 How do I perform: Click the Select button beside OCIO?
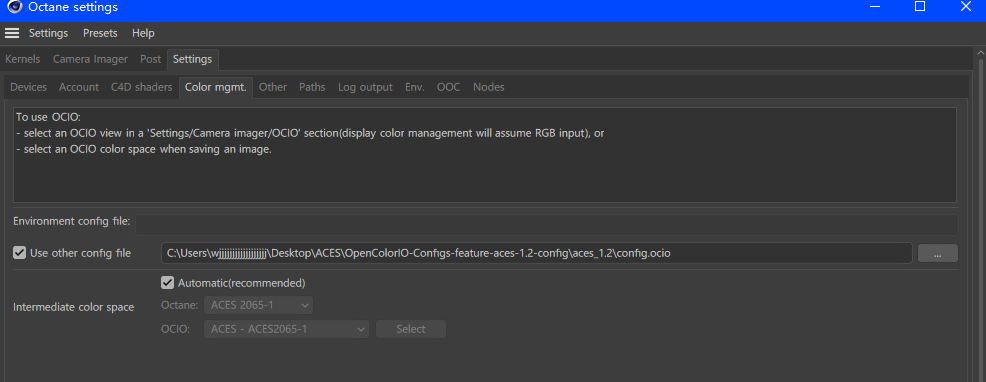click(x=411, y=329)
